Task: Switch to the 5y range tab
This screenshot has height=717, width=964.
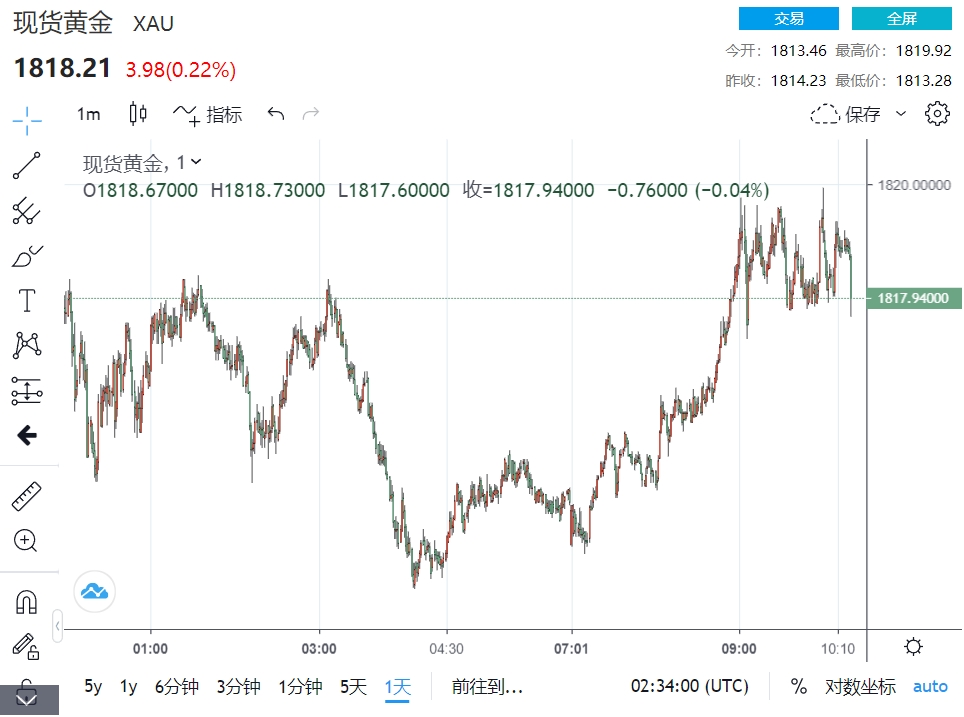Action: click(93, 687)
